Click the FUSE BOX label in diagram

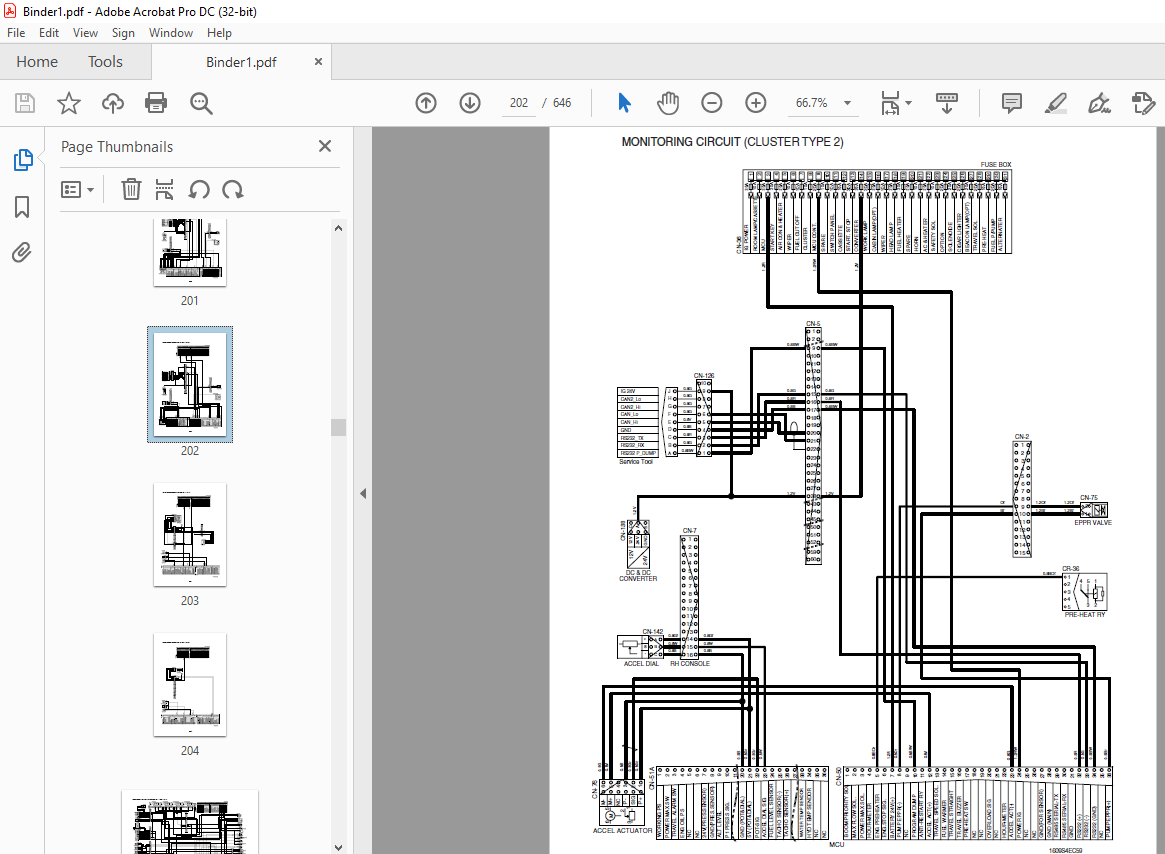click(x=996, y=164)
